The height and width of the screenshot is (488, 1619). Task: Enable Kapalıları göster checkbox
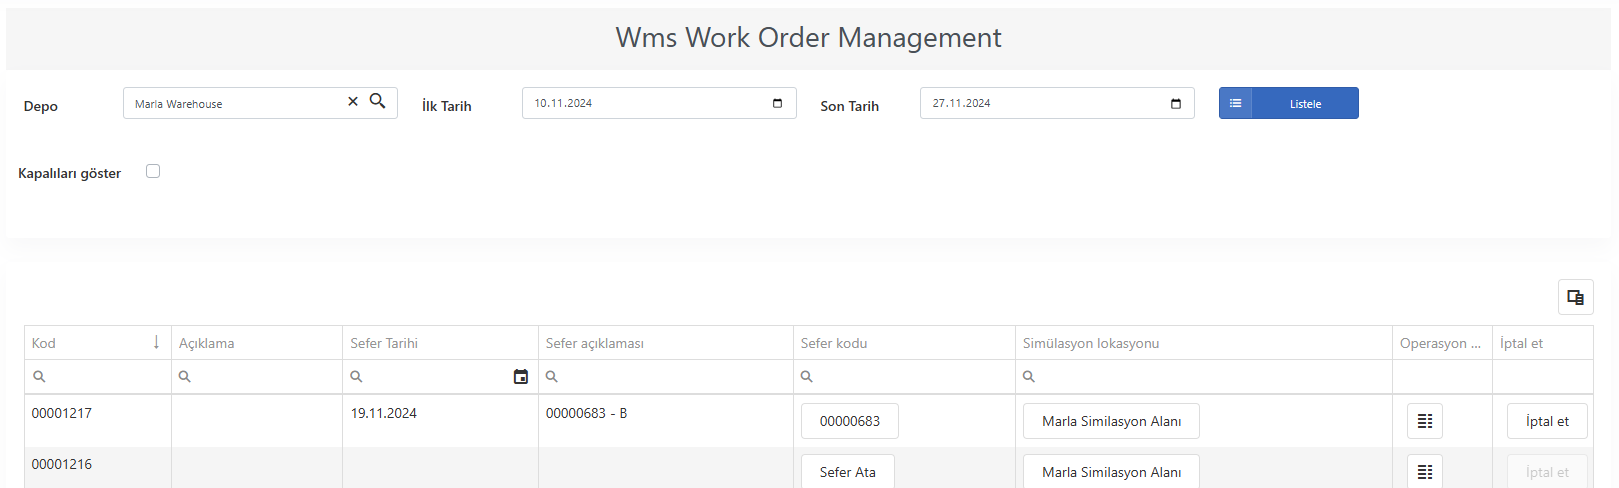point(153,171)
